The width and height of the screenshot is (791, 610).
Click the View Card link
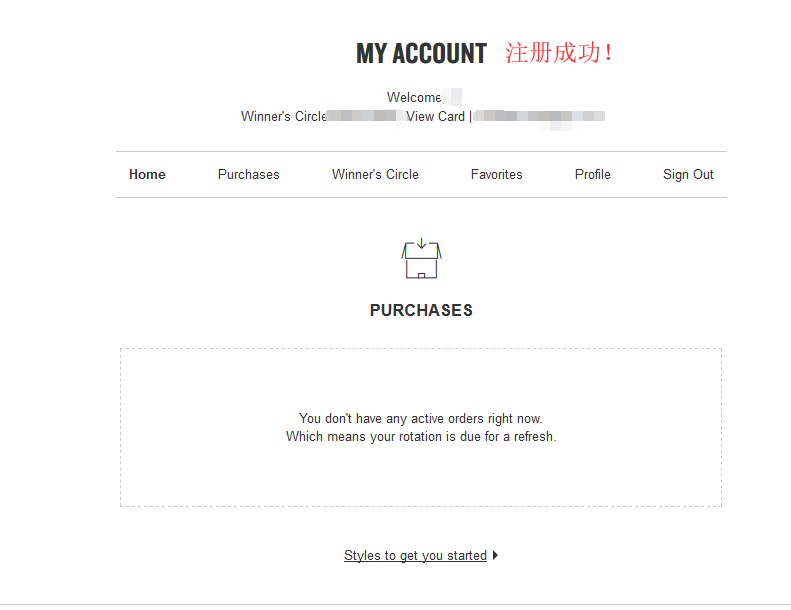pos(435,116)
